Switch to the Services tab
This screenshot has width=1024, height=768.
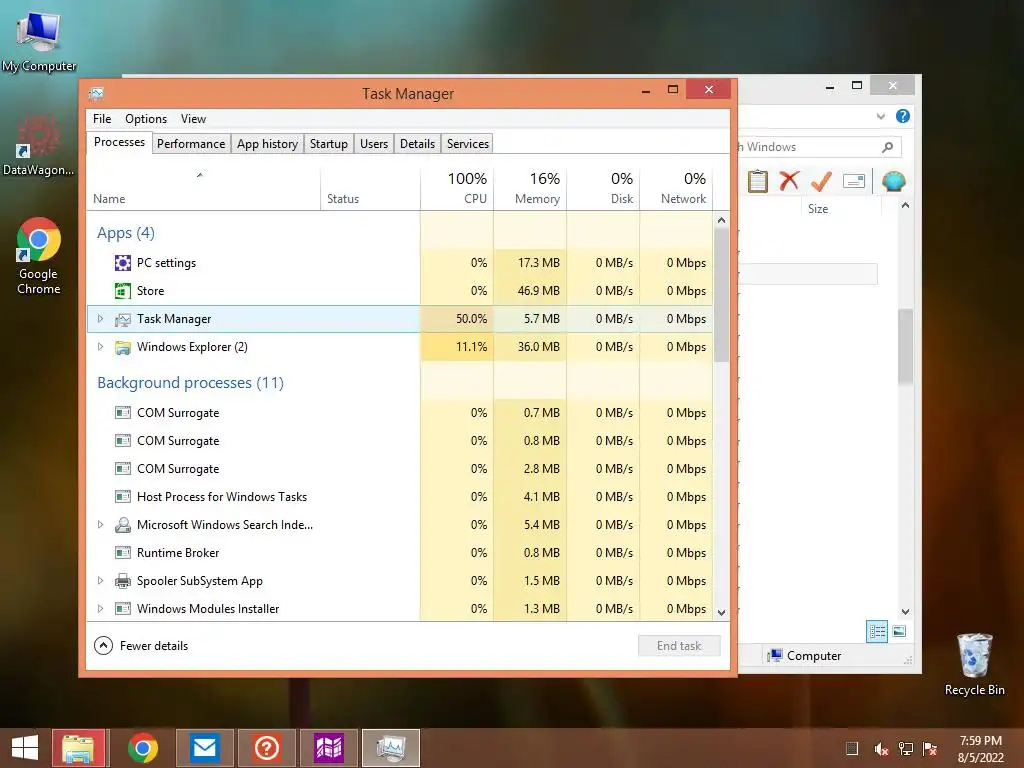click(x=468, y=144)
